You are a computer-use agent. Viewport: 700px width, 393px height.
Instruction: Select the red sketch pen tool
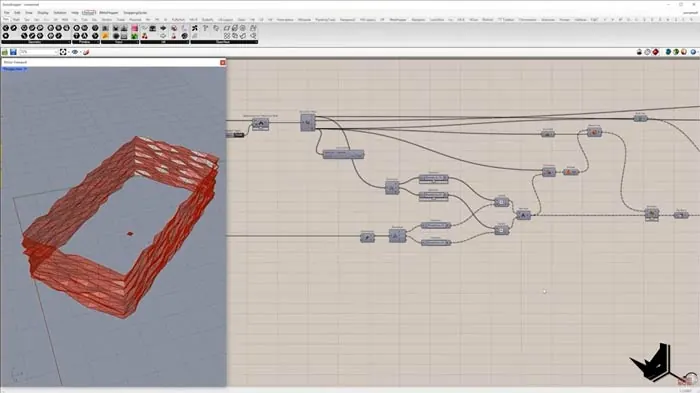pos(86,52)
